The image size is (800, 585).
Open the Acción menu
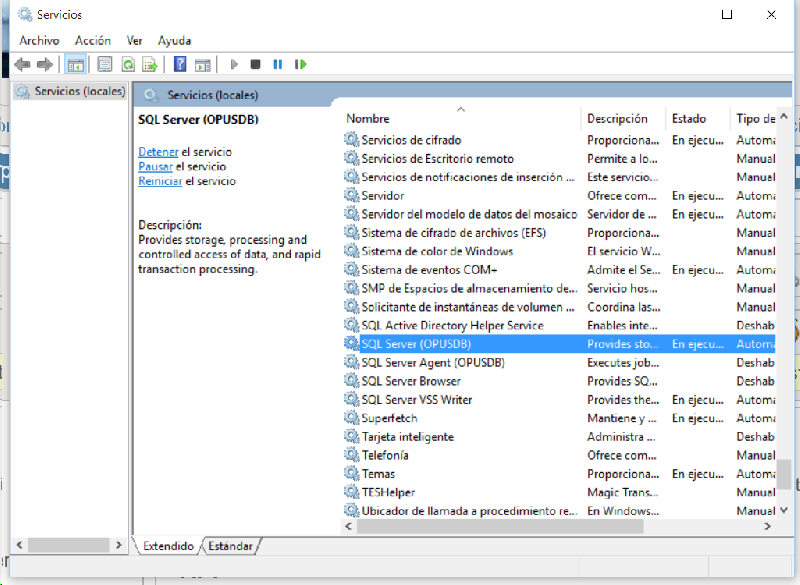(x=92, y=40)
